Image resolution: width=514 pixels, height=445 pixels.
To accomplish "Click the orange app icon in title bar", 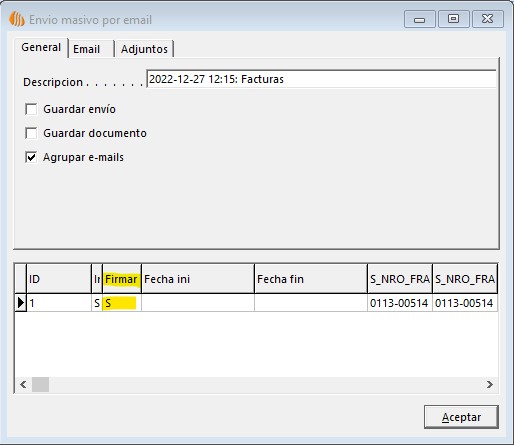I will point(17,19).
